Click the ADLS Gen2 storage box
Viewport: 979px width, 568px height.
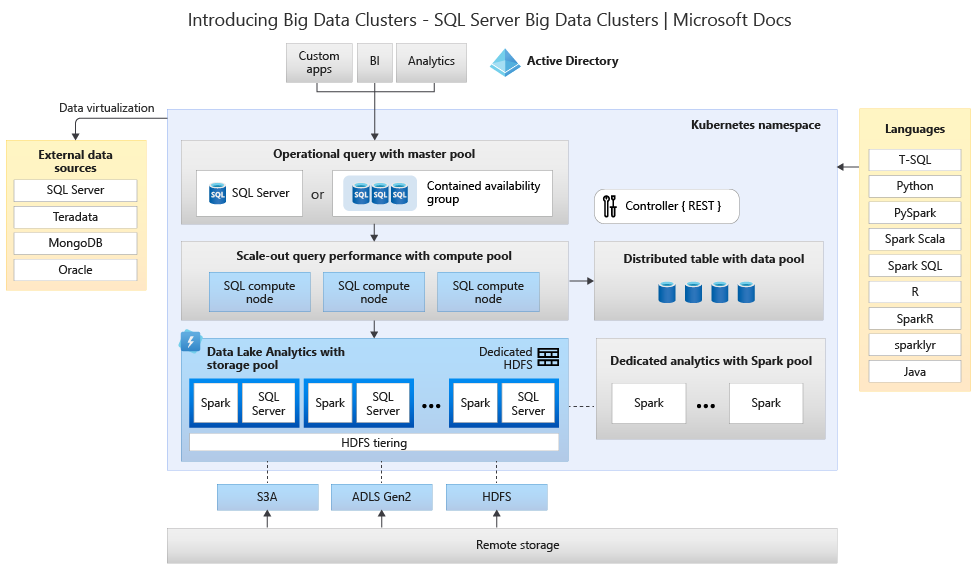pos(381,497)
